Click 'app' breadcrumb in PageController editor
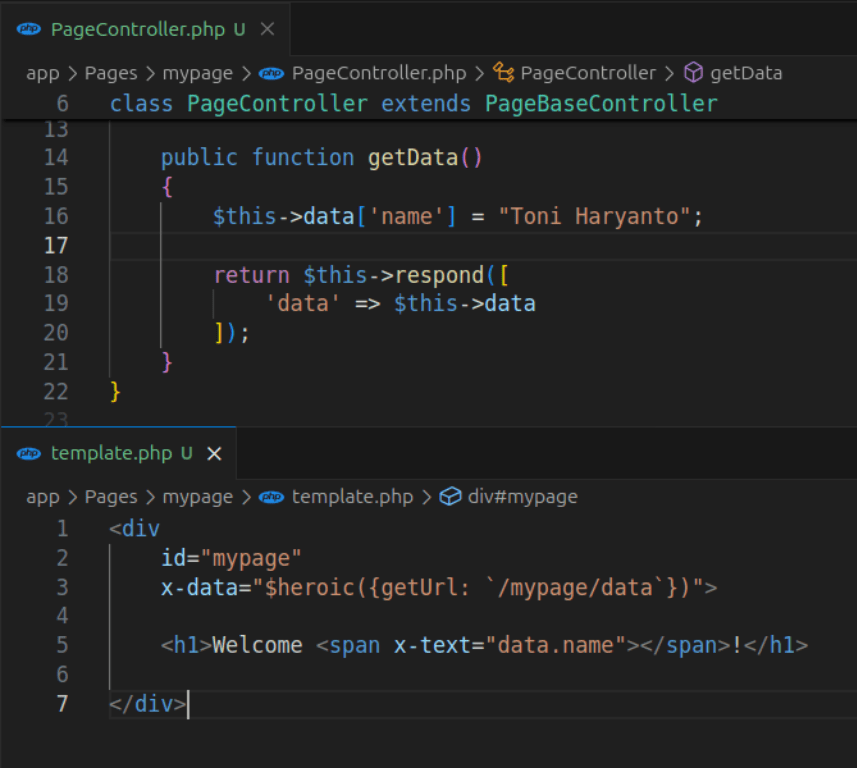Viewport: 857px width, 768px height. tap(43, 73)
